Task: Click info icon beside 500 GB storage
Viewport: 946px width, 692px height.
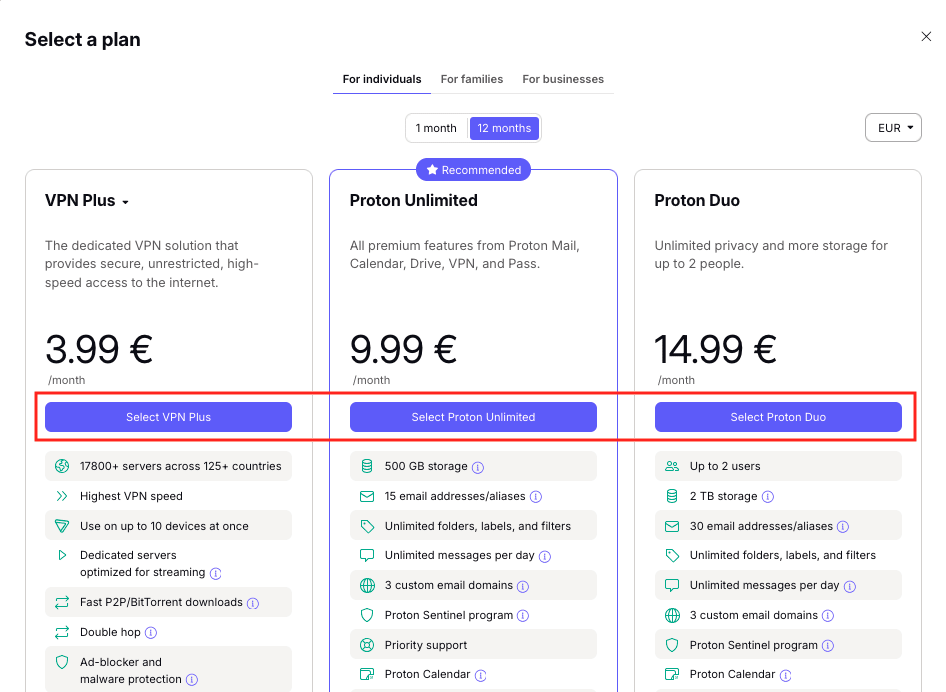Action: click(x=478, y=467)
